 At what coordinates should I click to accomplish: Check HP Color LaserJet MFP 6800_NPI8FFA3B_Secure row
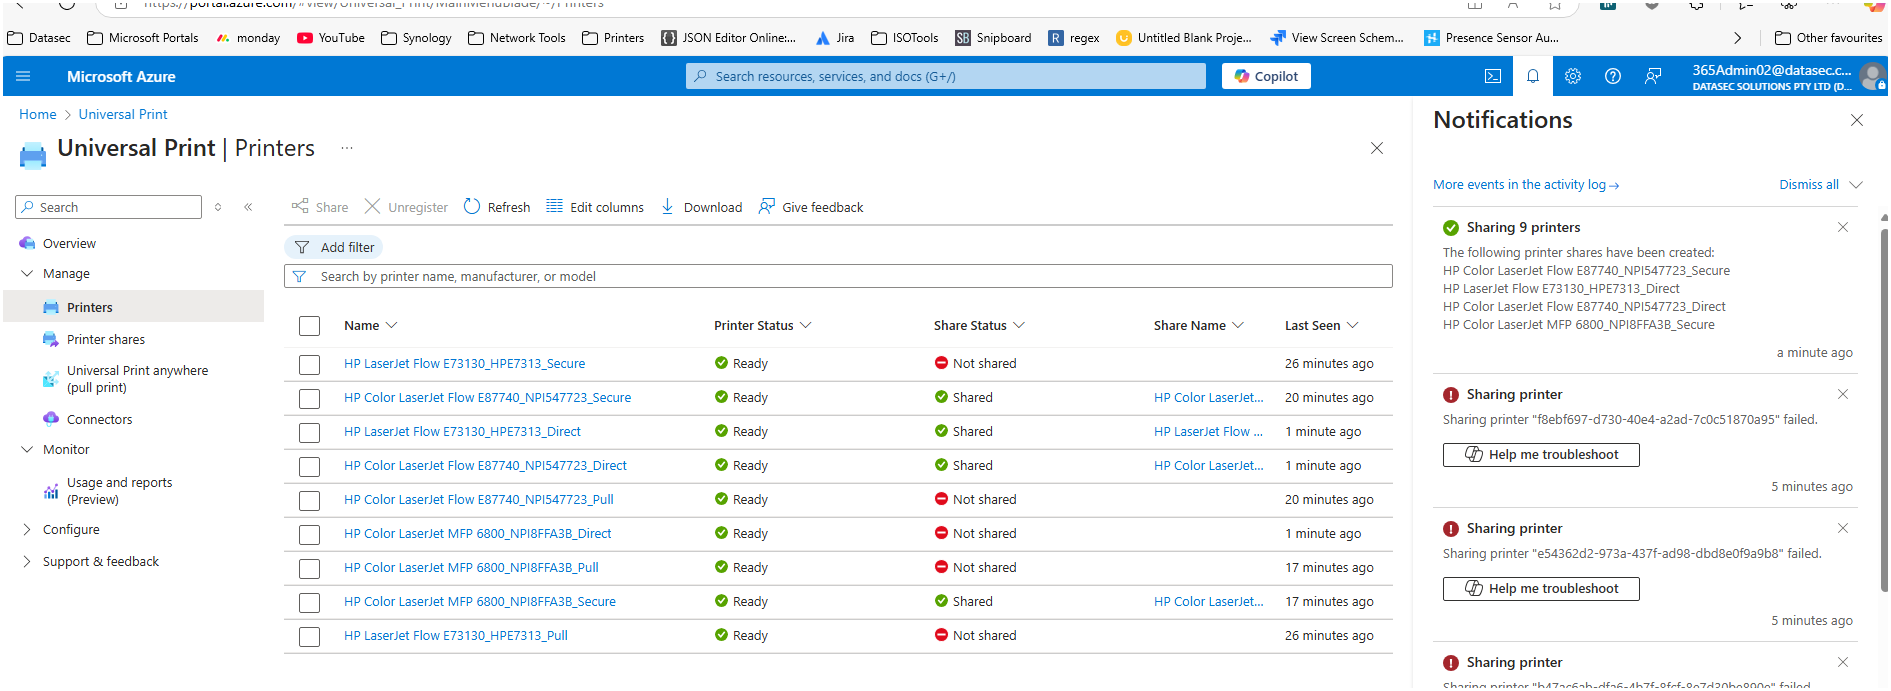coord(310,602)
